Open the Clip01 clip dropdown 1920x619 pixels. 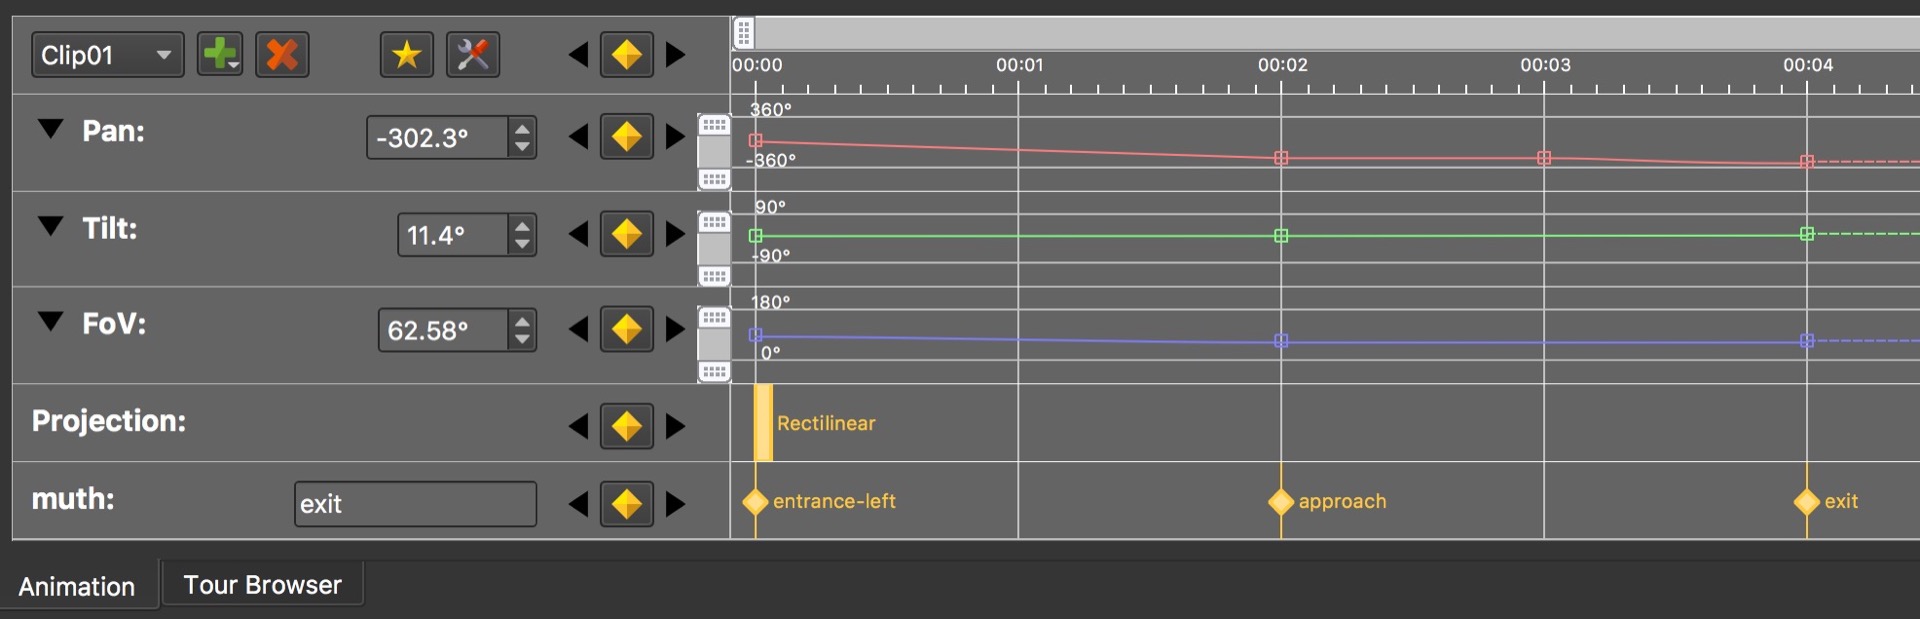point(107,55)
